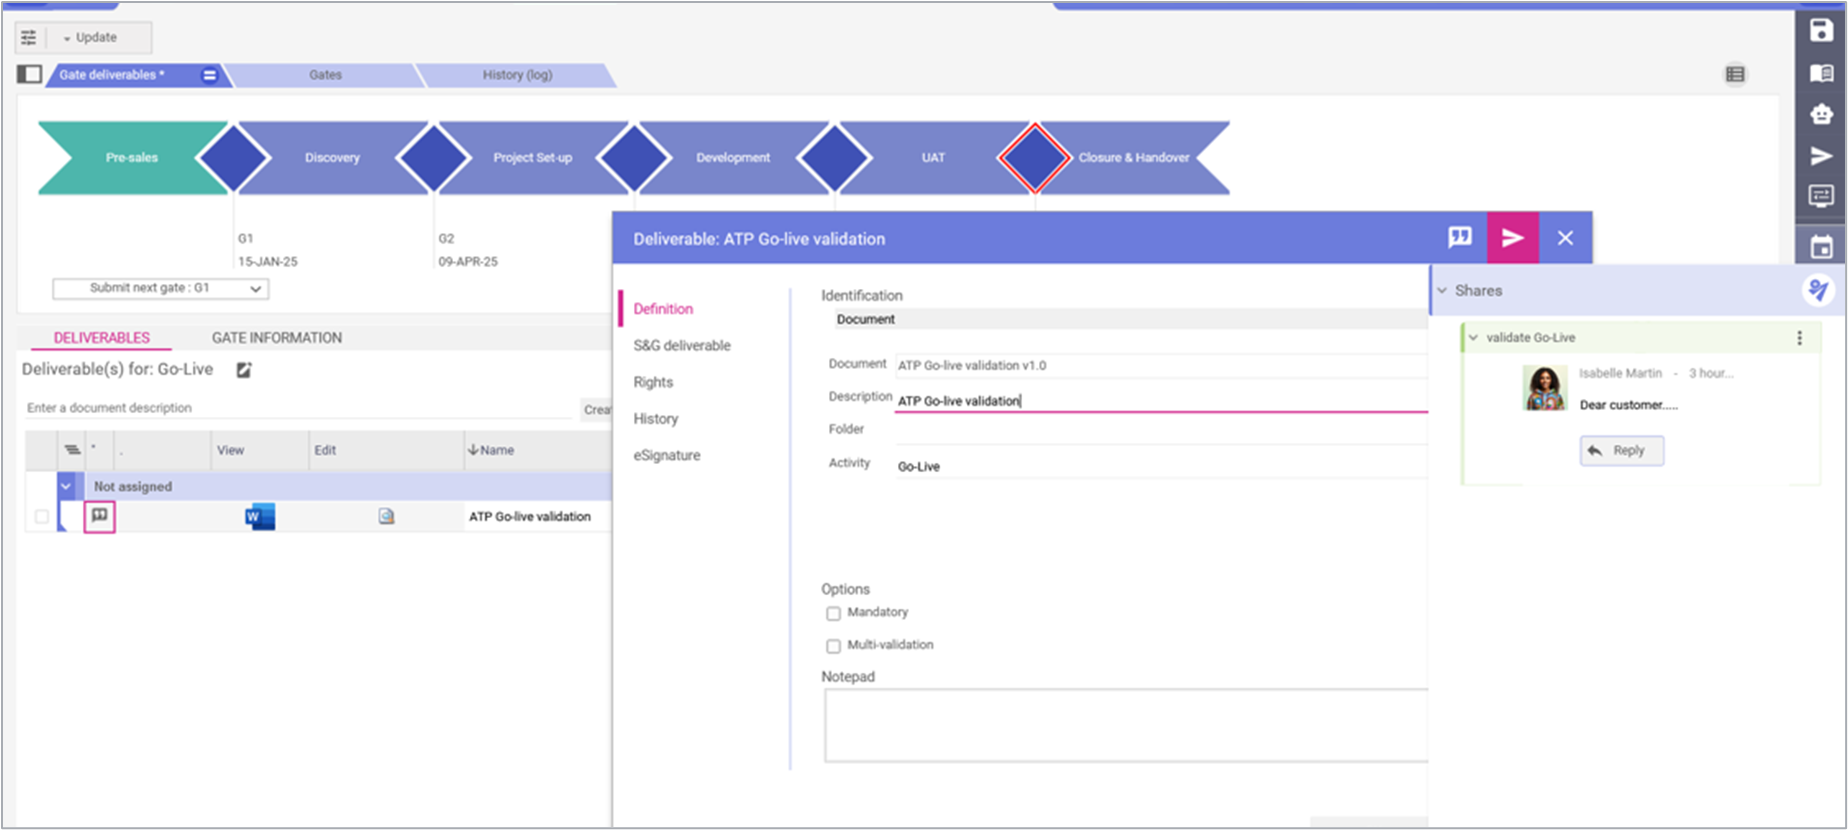Collapse the validate Go-Live thread
1848x830 pixels.
coord(1473,338)
